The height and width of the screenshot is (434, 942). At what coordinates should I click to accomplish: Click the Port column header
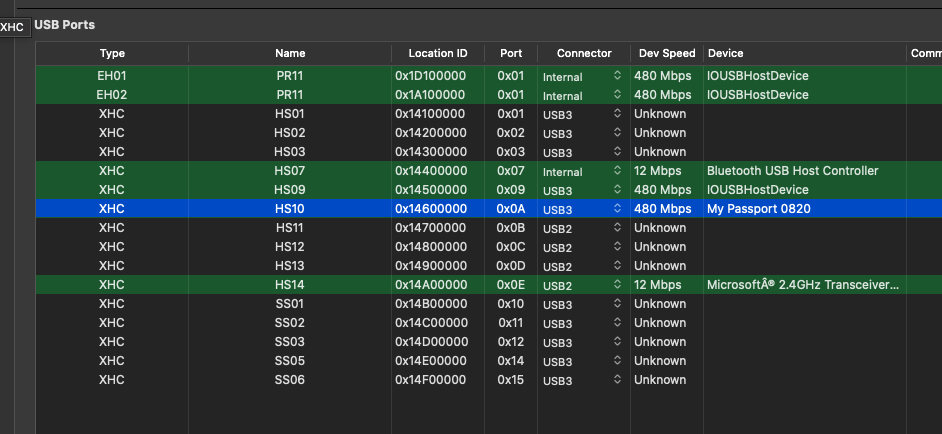click(510, 53)
